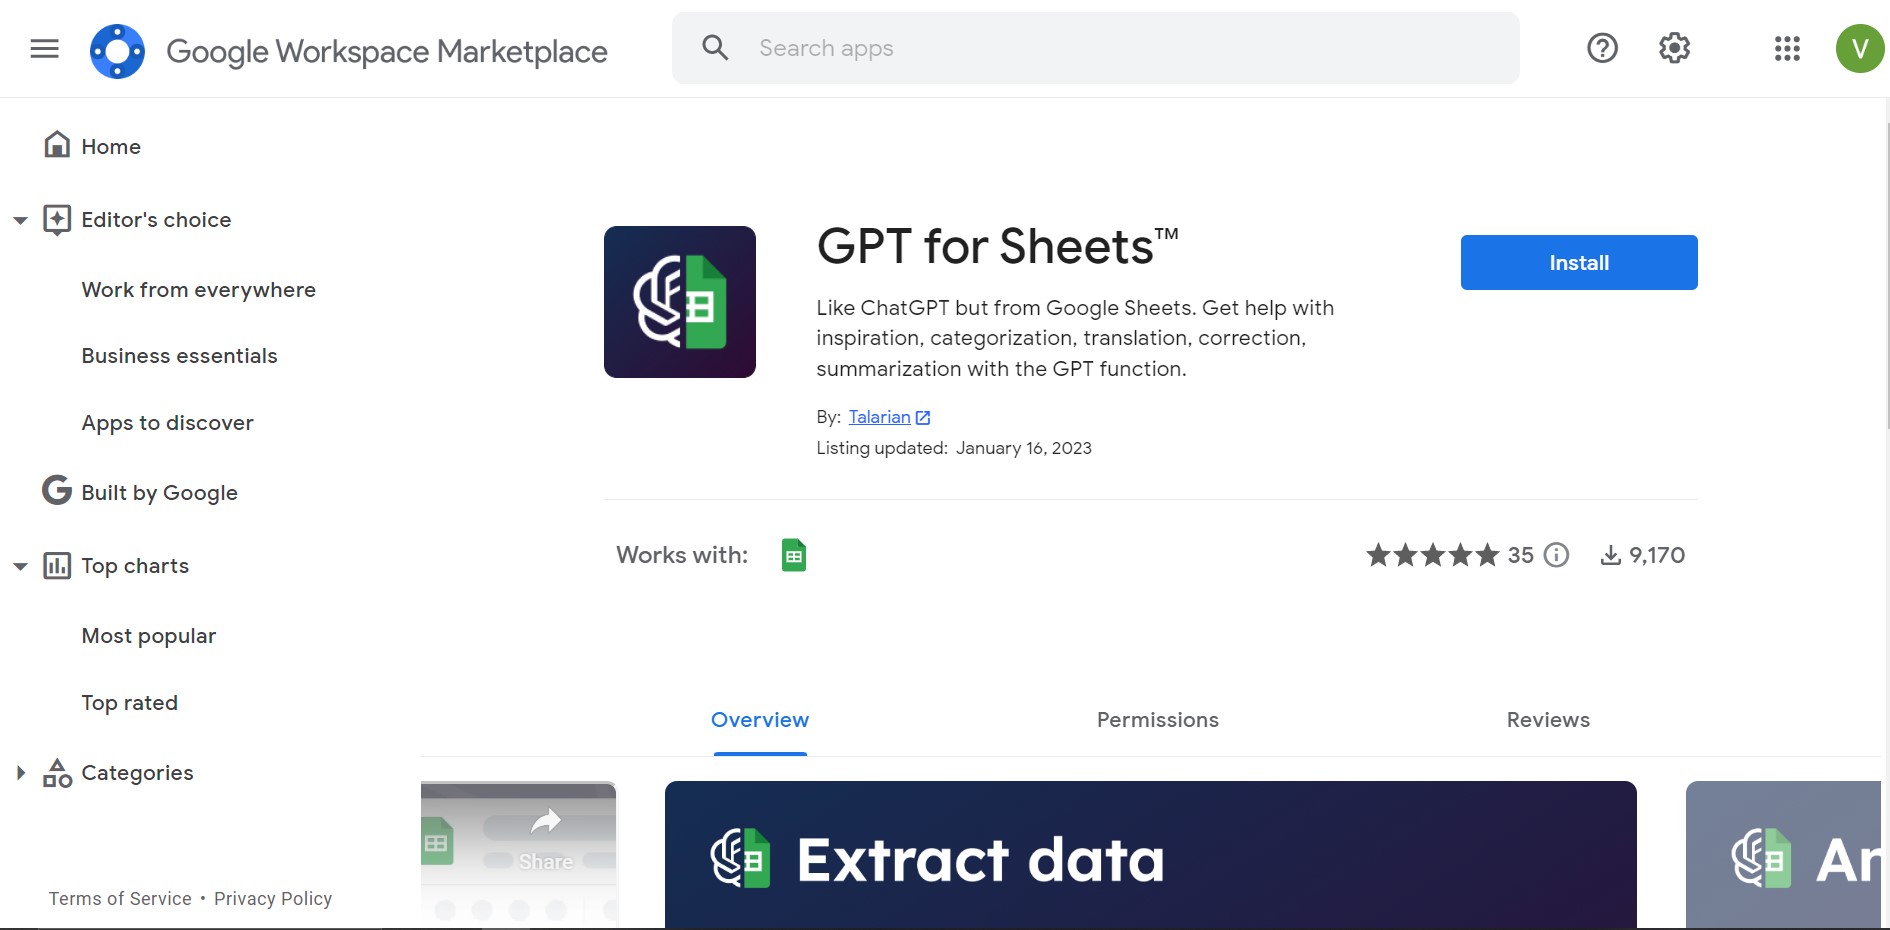
Task: Open the Talarian developer link
Action: [x=880, y=417]
